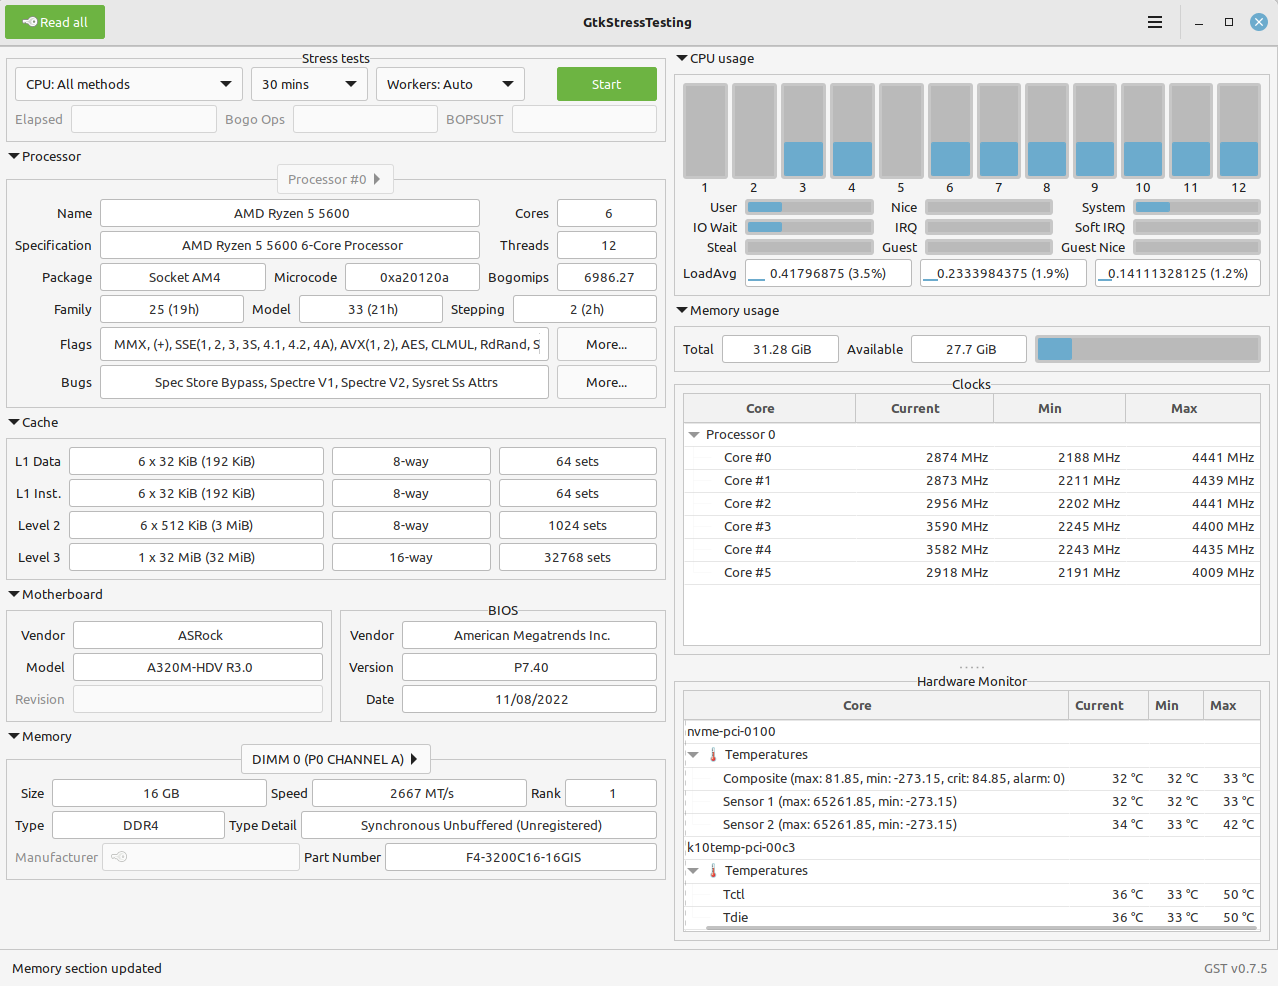1278x986 pixels.
Task: Select the Tdie temperature row
Action: [x=972, y=918]
